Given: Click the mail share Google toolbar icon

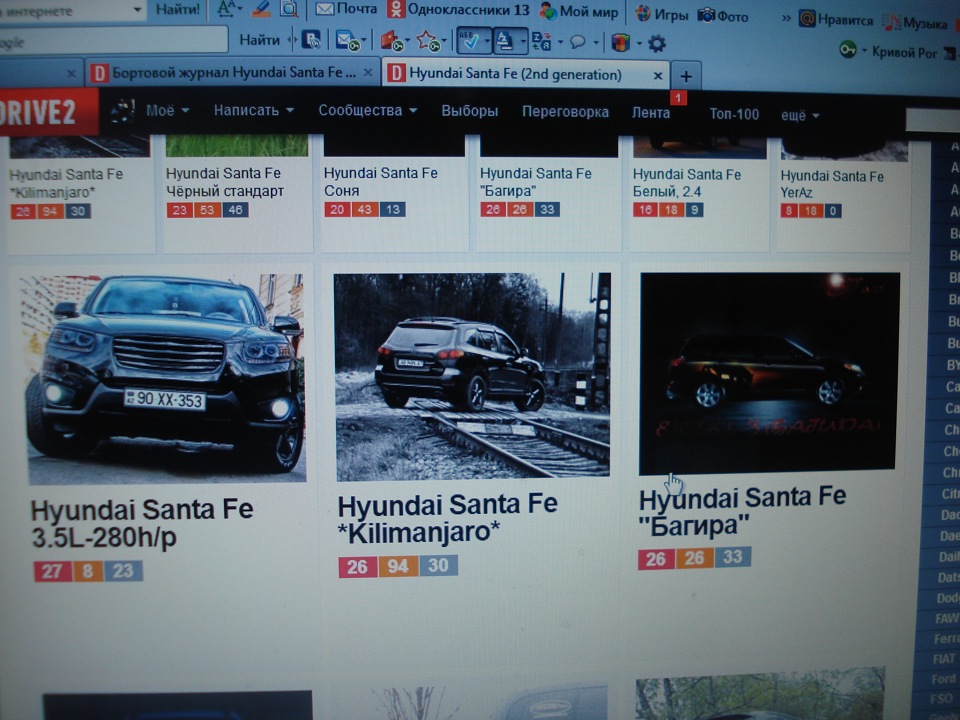Looking at the screenshot, I should point(347,41).
